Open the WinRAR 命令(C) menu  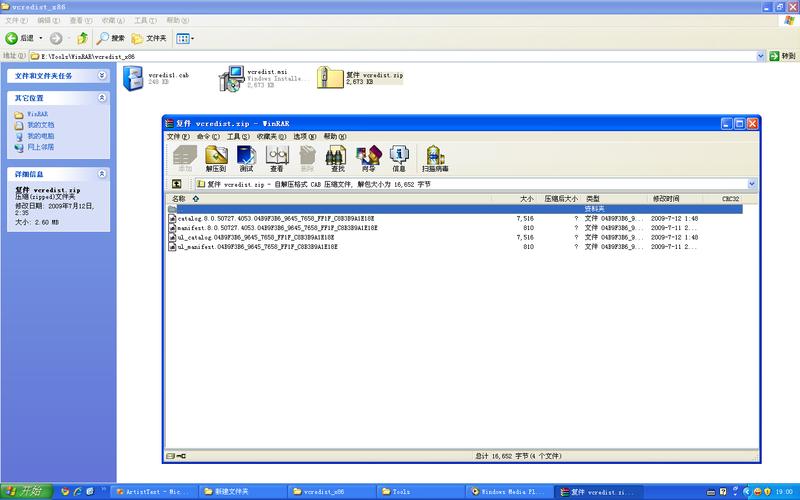(x=208, y=137)
